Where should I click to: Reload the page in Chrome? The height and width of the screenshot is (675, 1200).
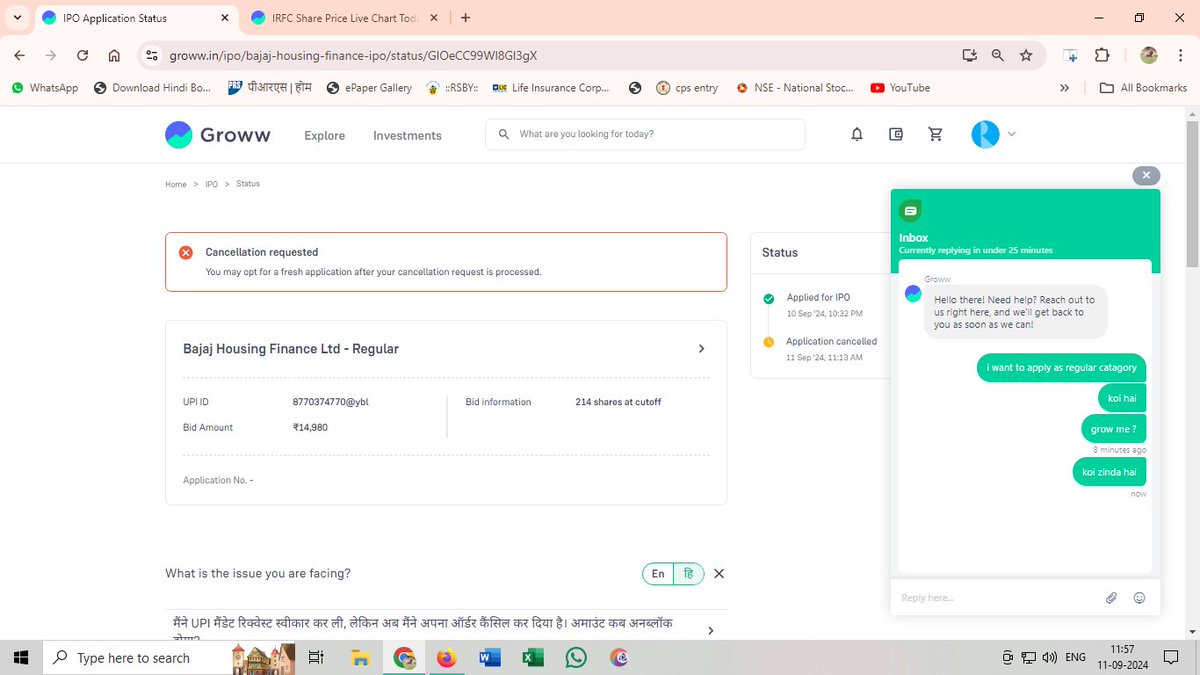[82, 56]
